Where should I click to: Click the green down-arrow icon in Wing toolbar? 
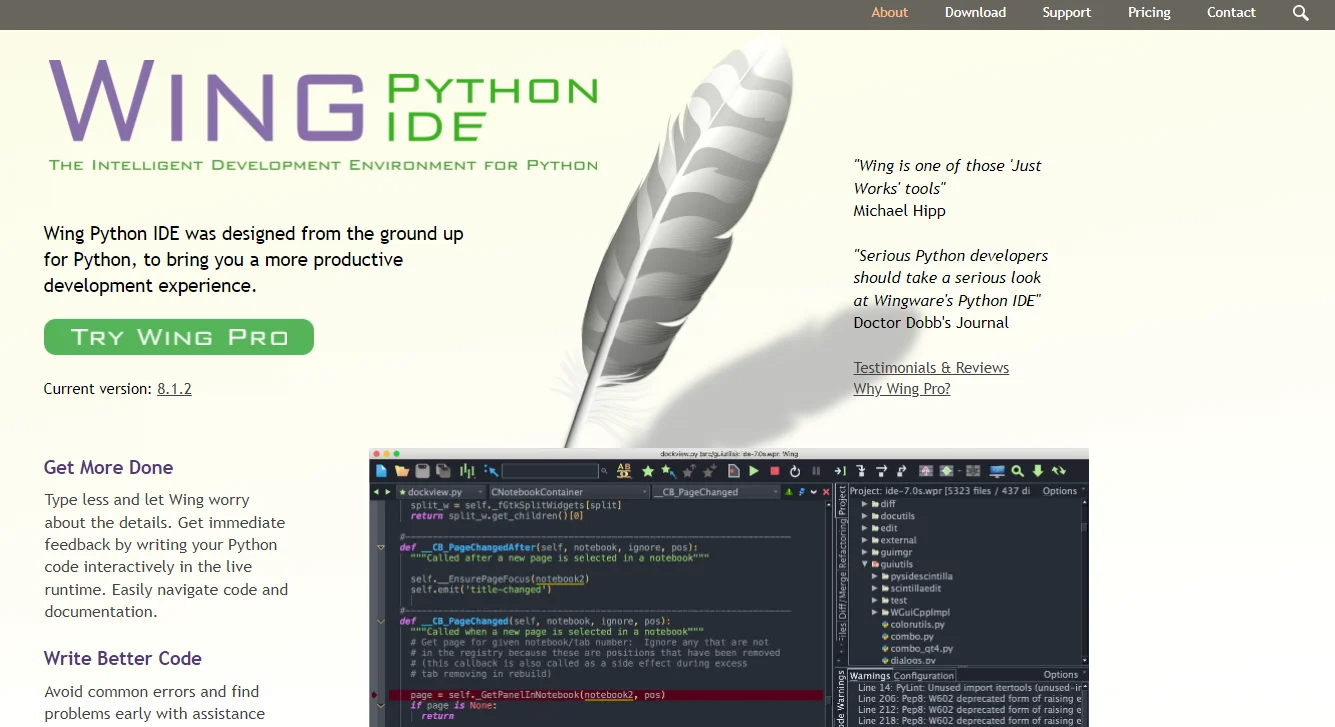coord(1038,470)
